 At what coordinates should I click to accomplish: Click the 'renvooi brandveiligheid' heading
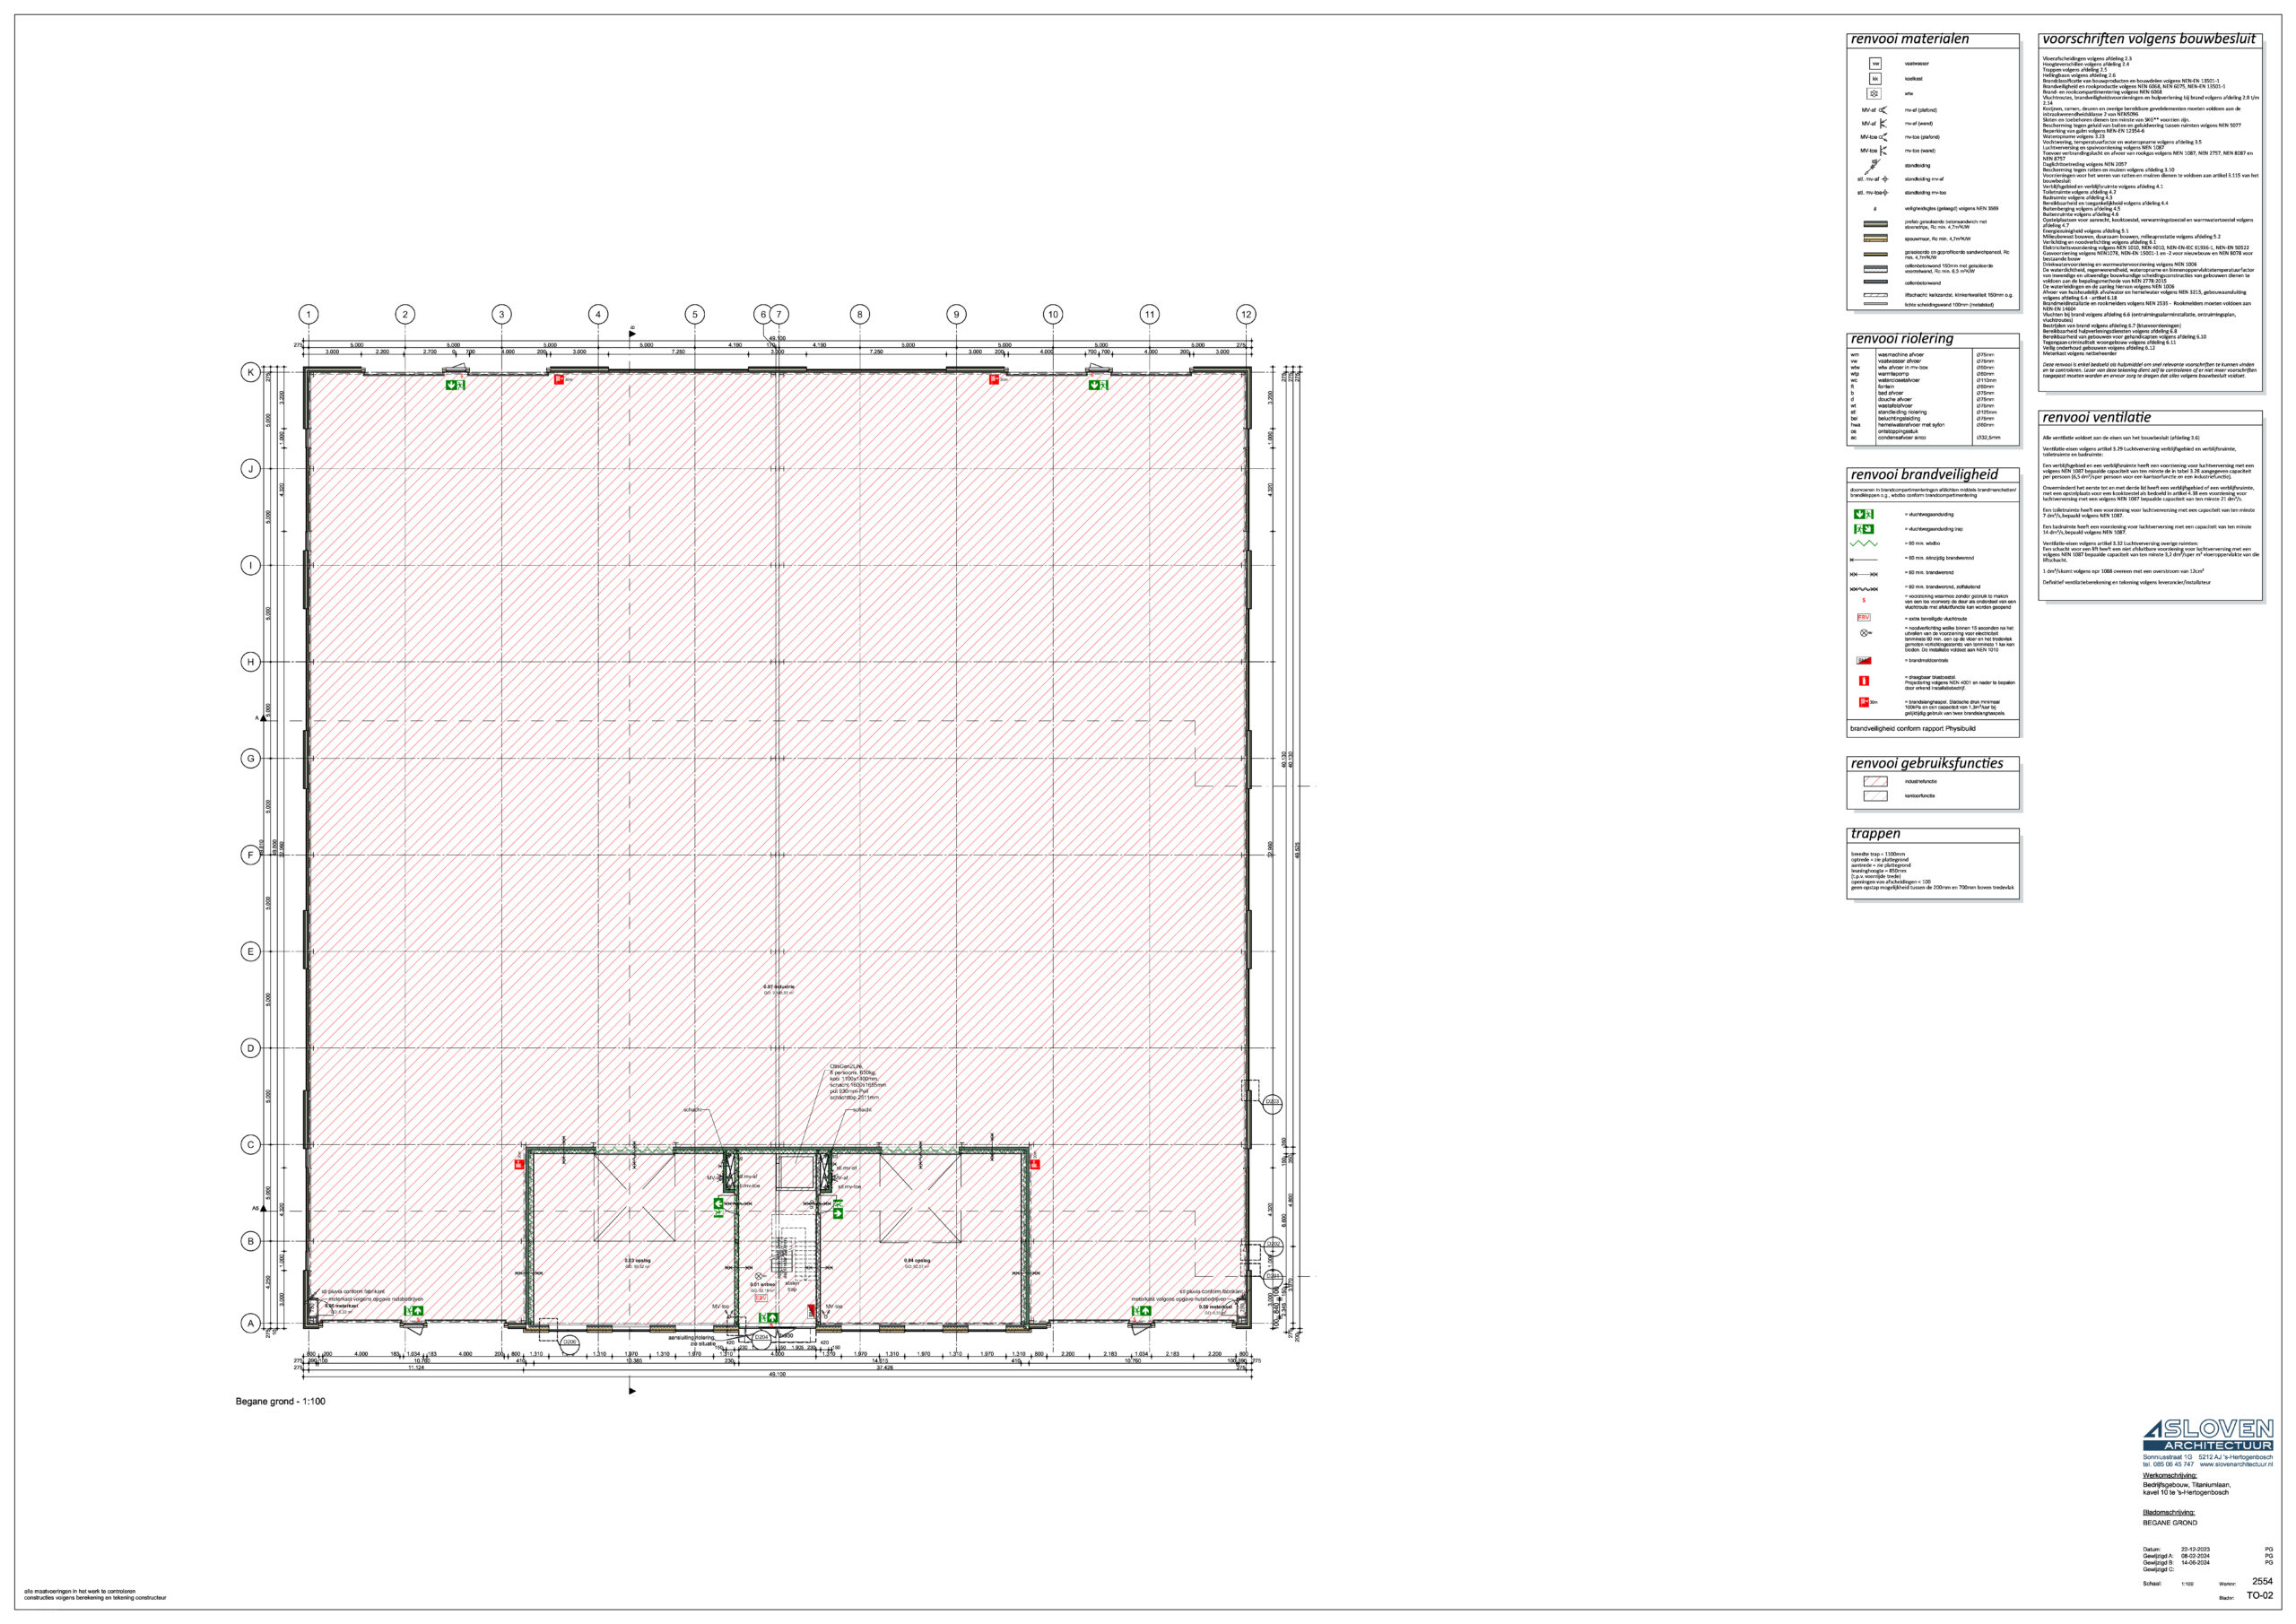1924,475
